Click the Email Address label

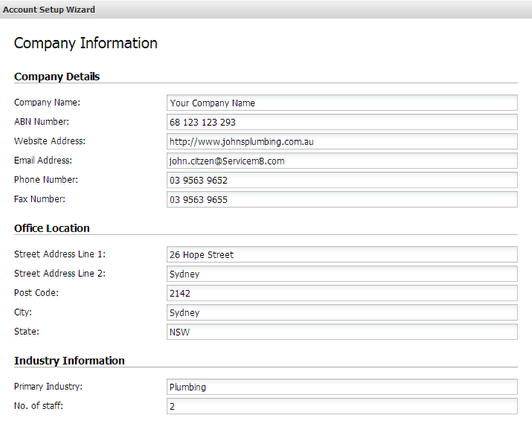tap(43, 160)
